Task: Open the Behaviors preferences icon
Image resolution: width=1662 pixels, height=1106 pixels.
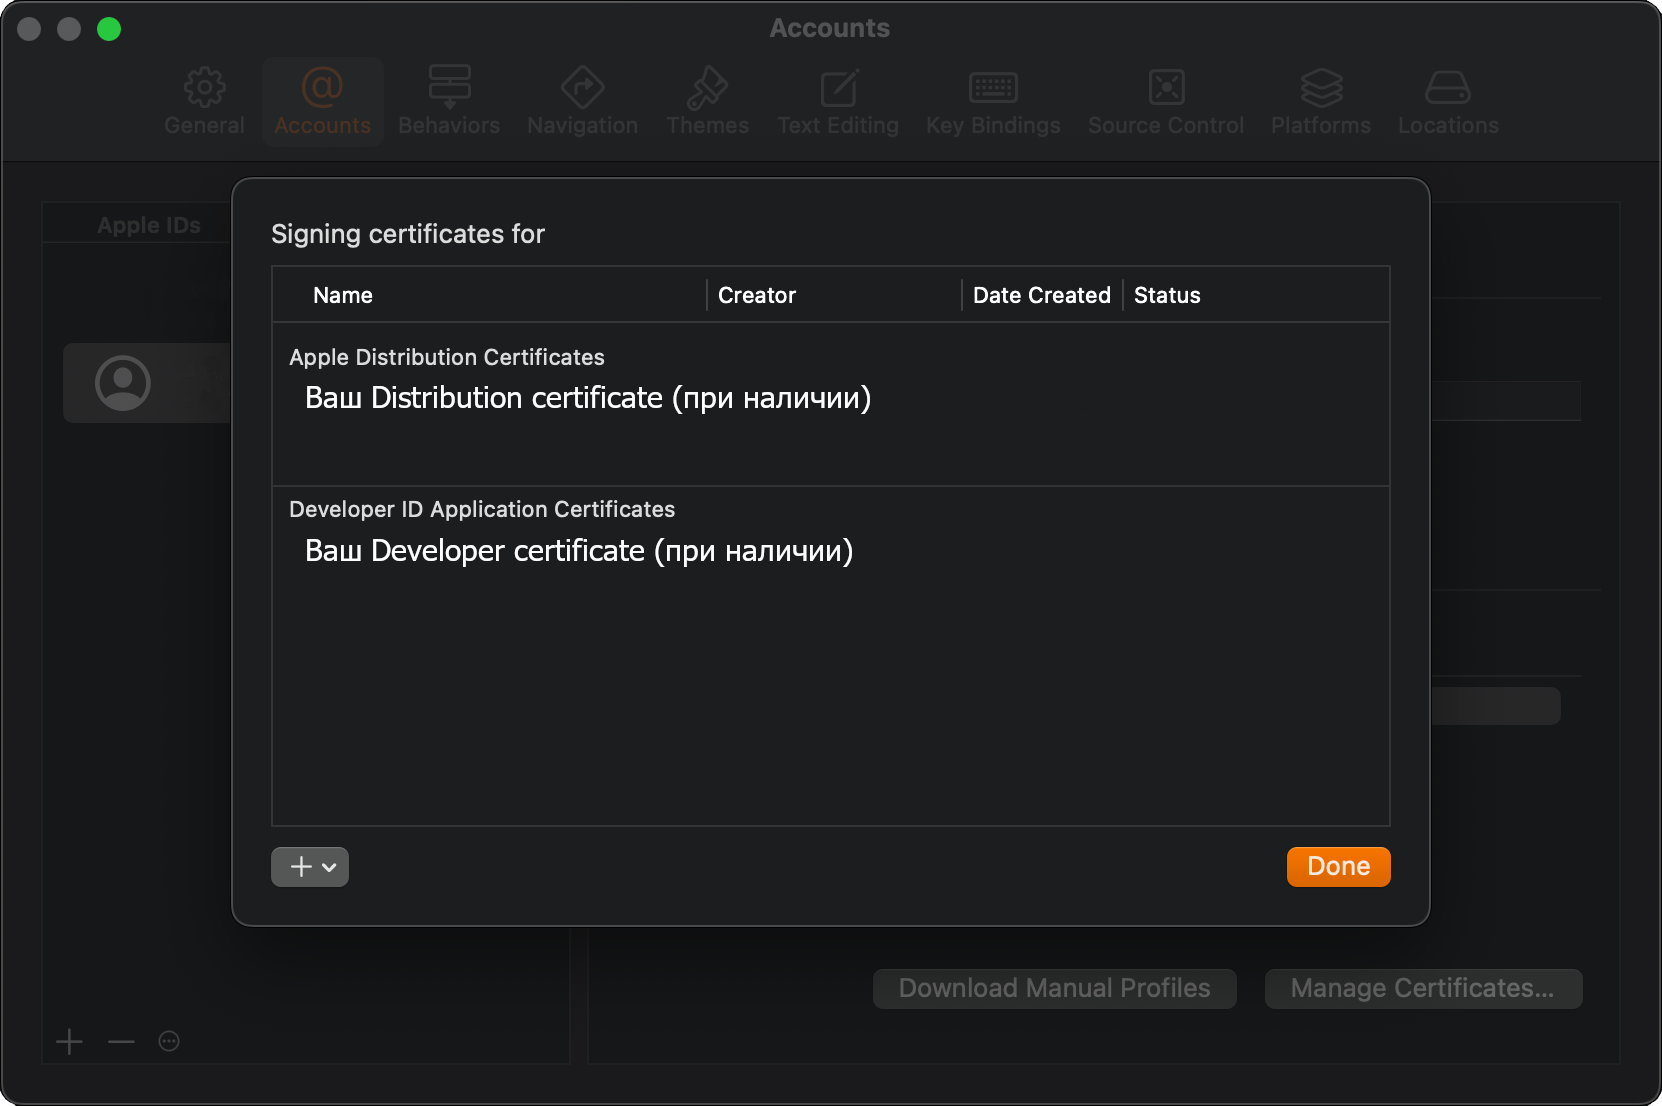Action: (x=449, y=88)
